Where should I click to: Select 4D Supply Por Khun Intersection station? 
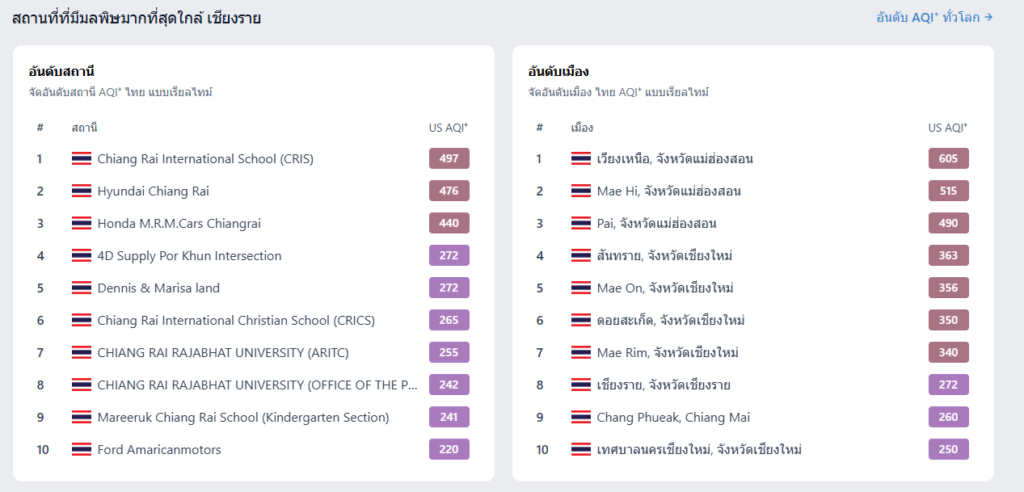[x=189, y=256]
